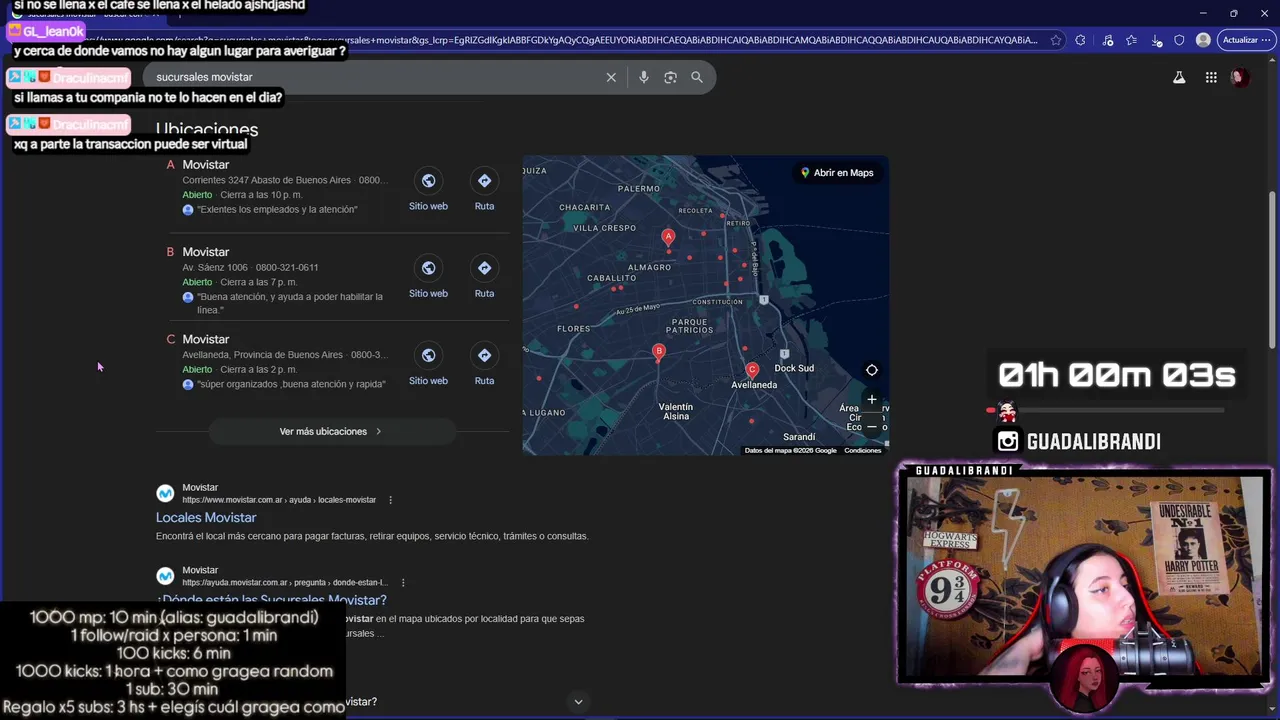Click map pin A near Almagro

(668, 237)
